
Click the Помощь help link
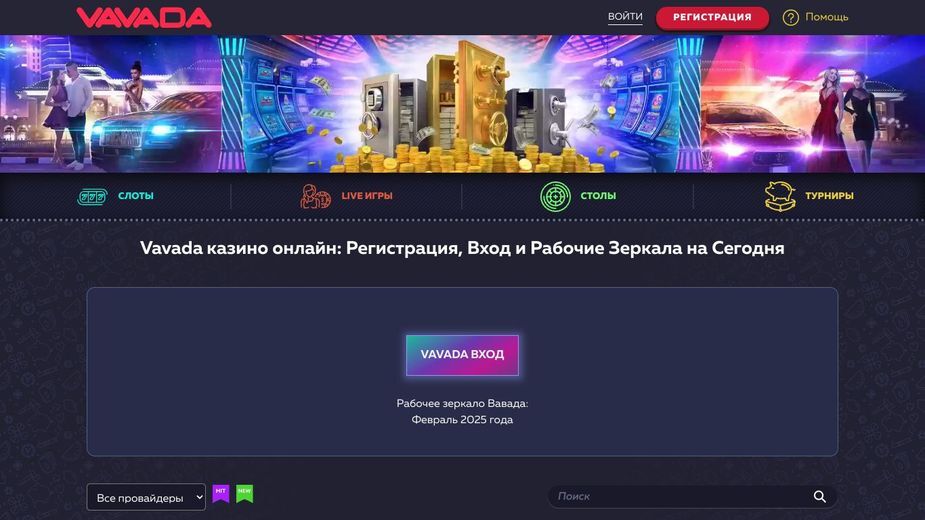coord(826,17)
